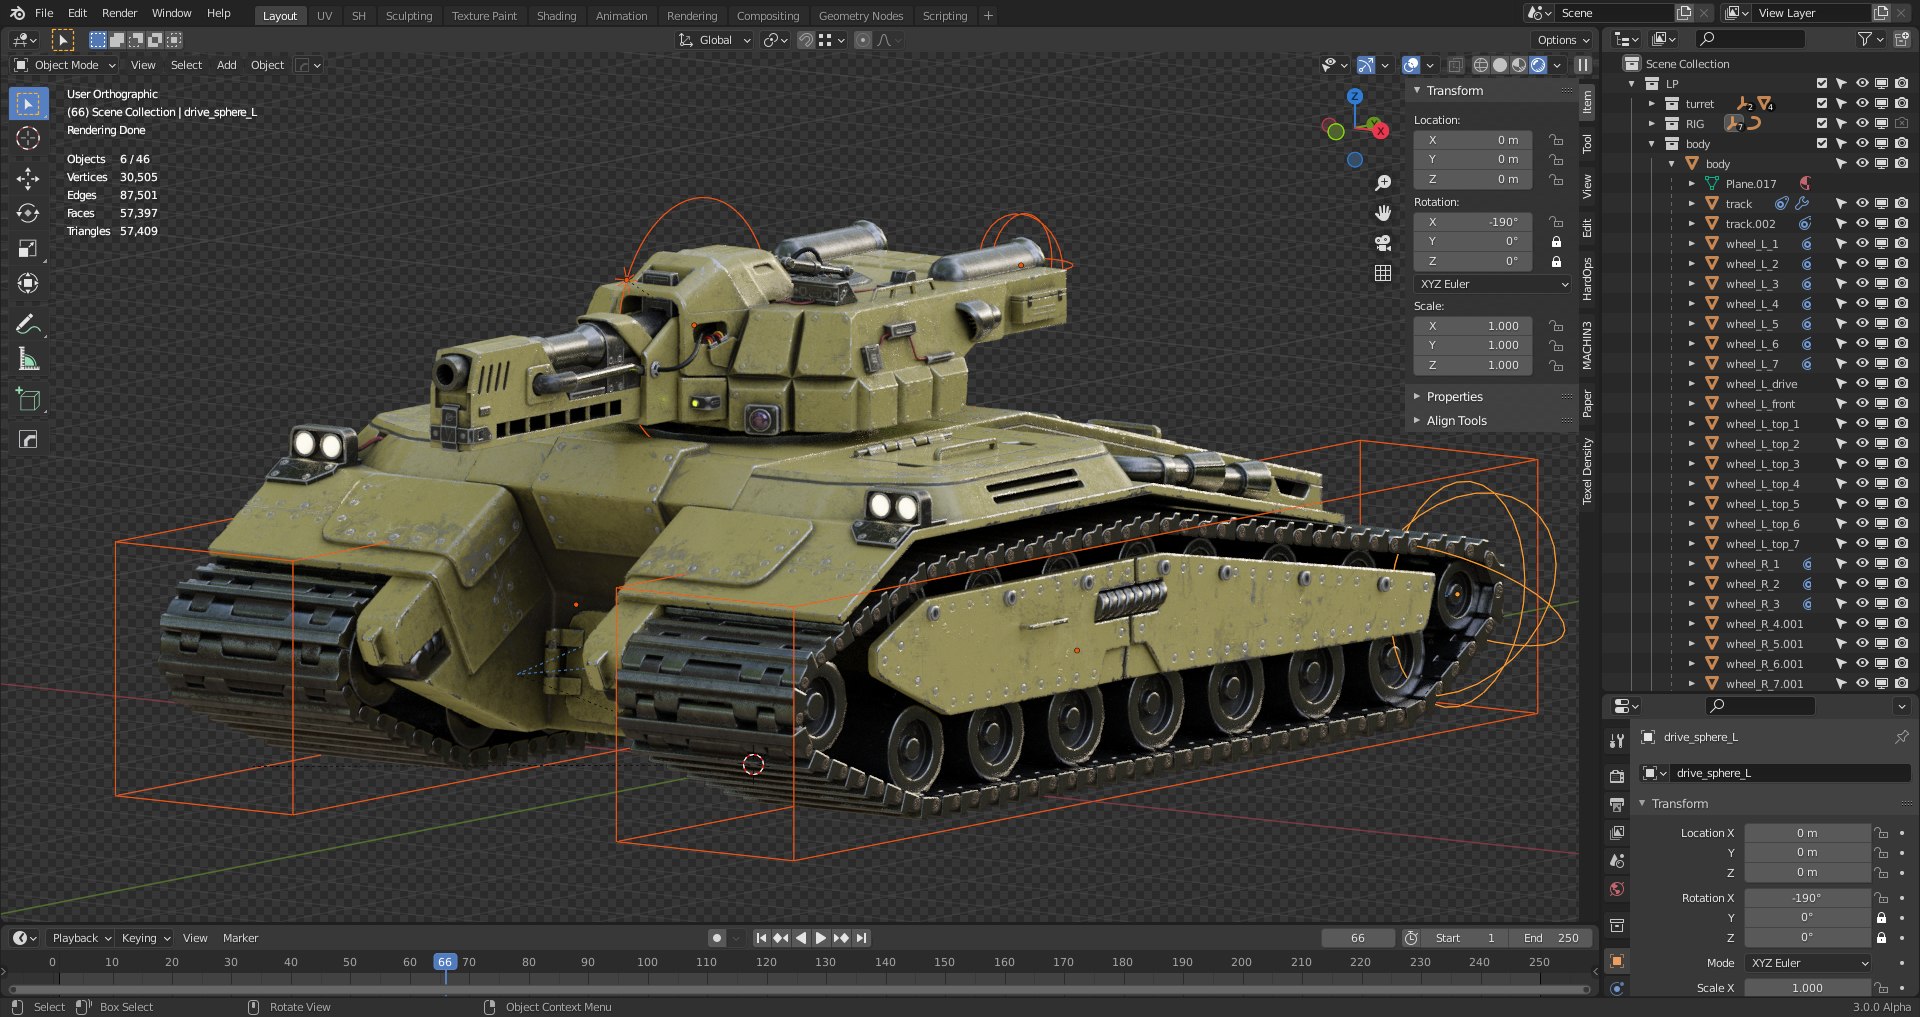Switch to solid viewport shading
Screen dimensions: 1920x1017
coord(1500,65)
